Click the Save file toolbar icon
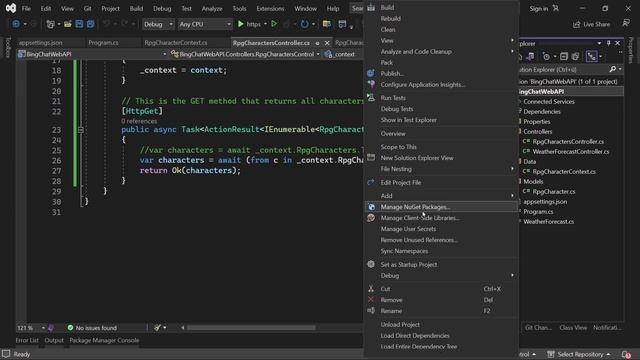The image size is (640, 360). 79,24
